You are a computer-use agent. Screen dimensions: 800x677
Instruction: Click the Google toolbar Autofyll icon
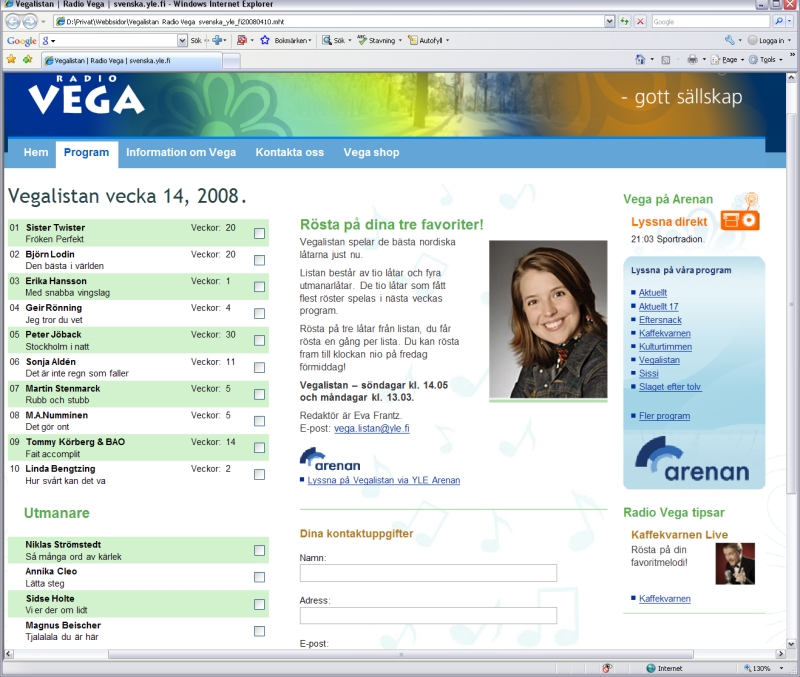pyautogui.click(x=413, y=40)
